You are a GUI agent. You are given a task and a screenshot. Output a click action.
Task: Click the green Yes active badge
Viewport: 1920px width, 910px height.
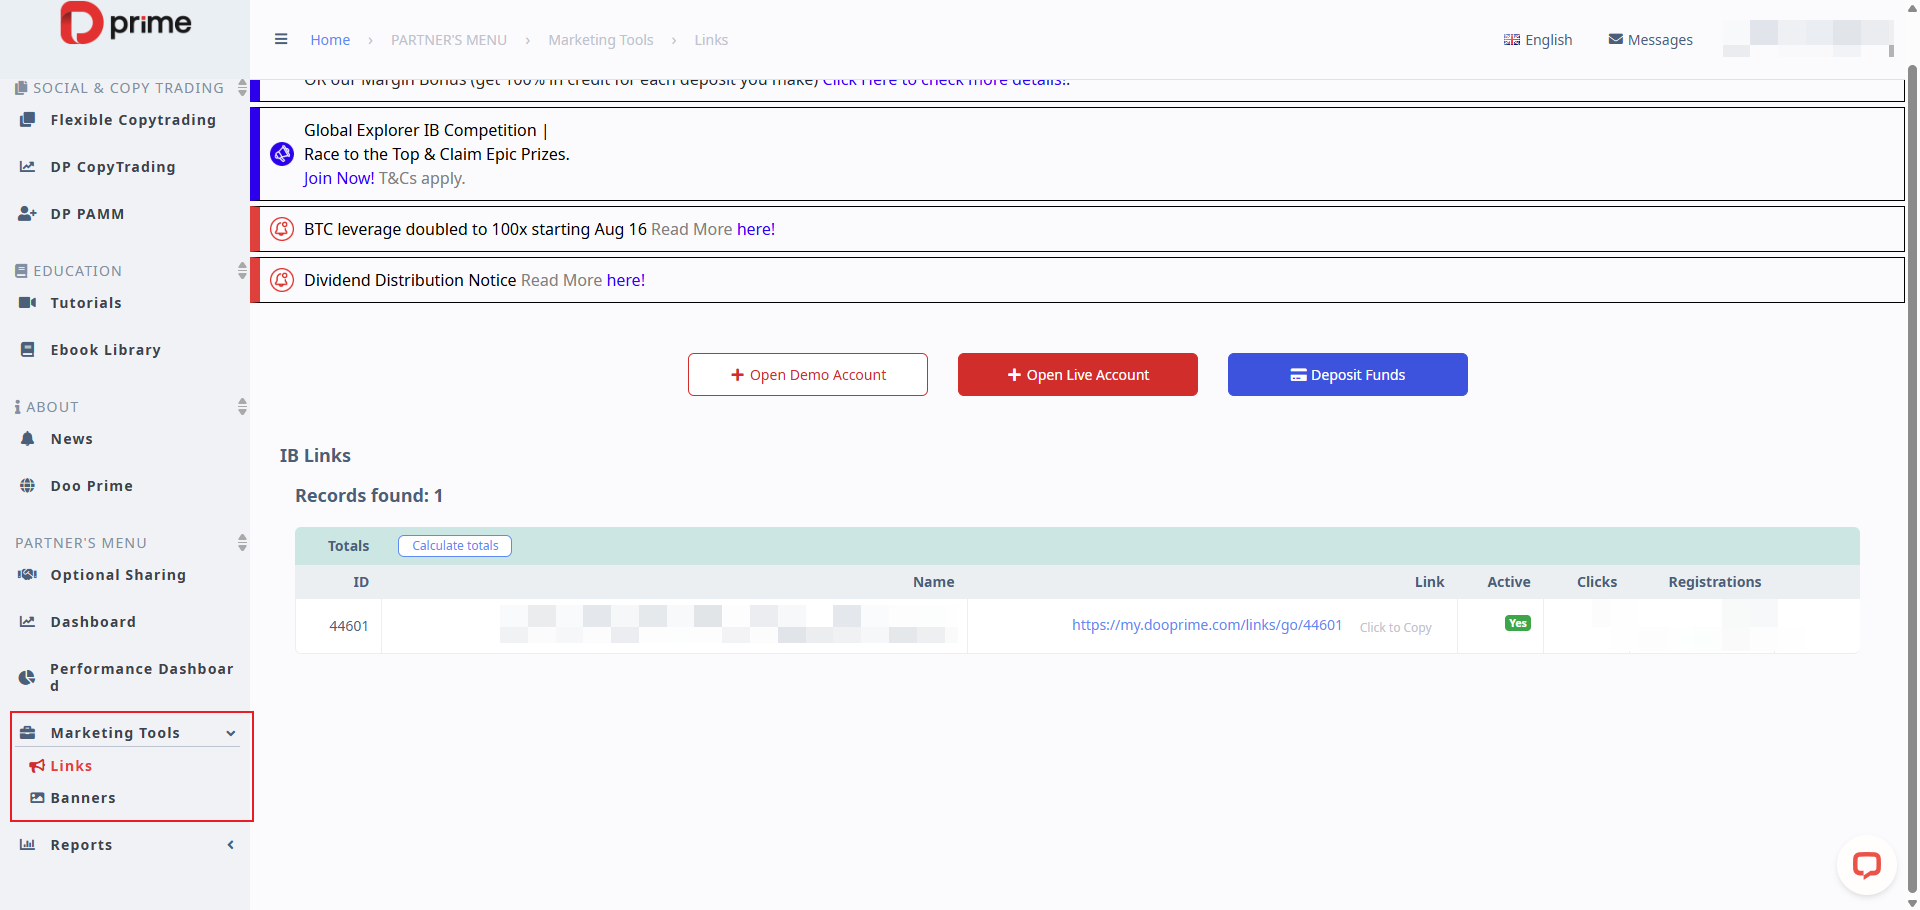(x=1518, y=623)
